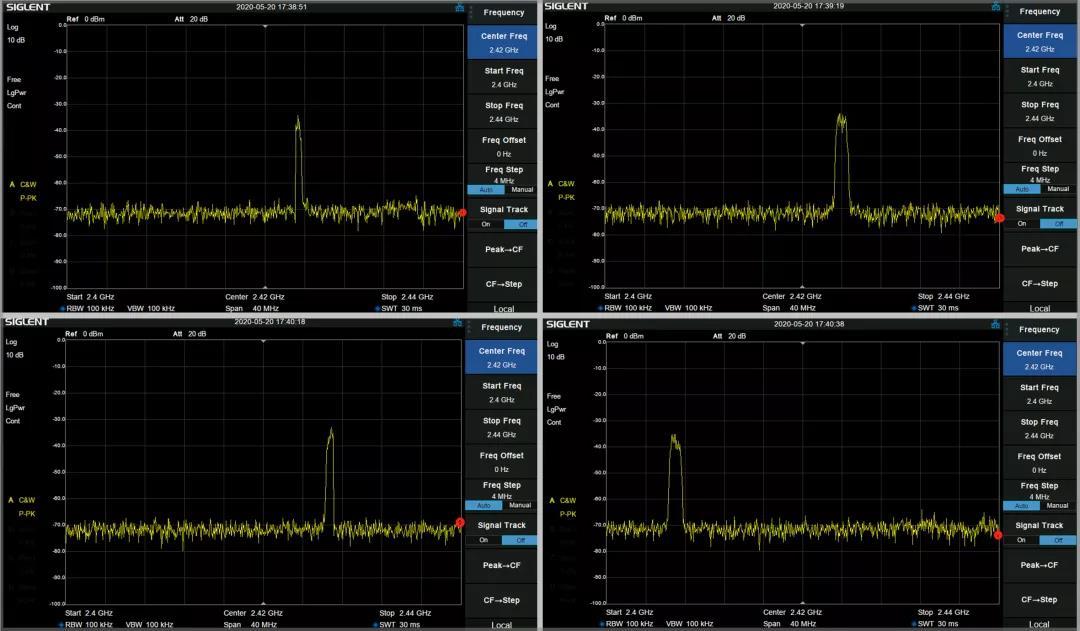
Task: Click the timestamp 2020-05-20 17:40:18
Action: tap(269, 322)
